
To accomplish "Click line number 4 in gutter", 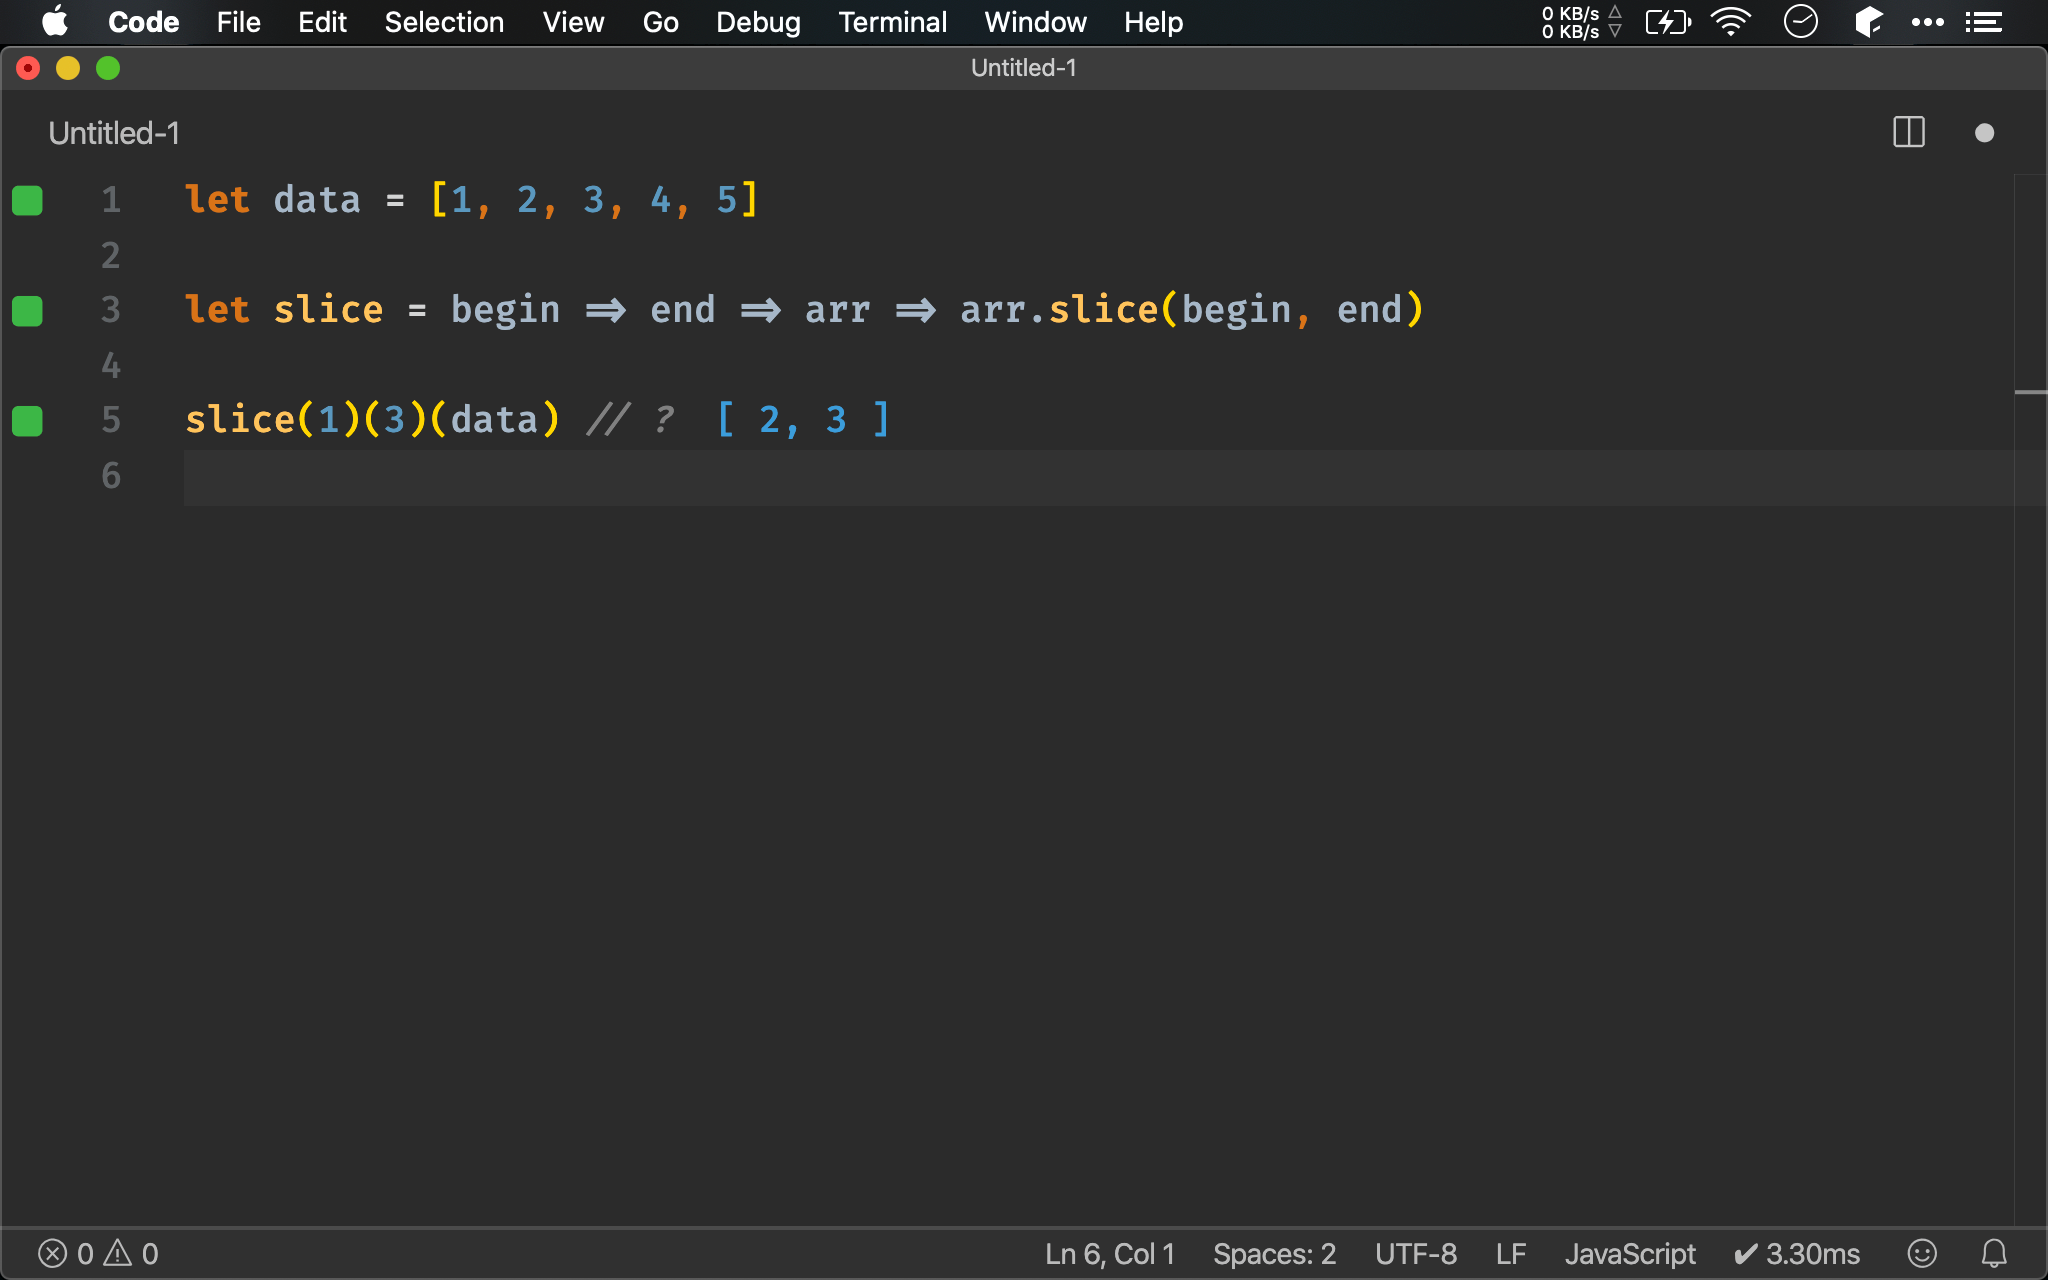I will point(111,366).
